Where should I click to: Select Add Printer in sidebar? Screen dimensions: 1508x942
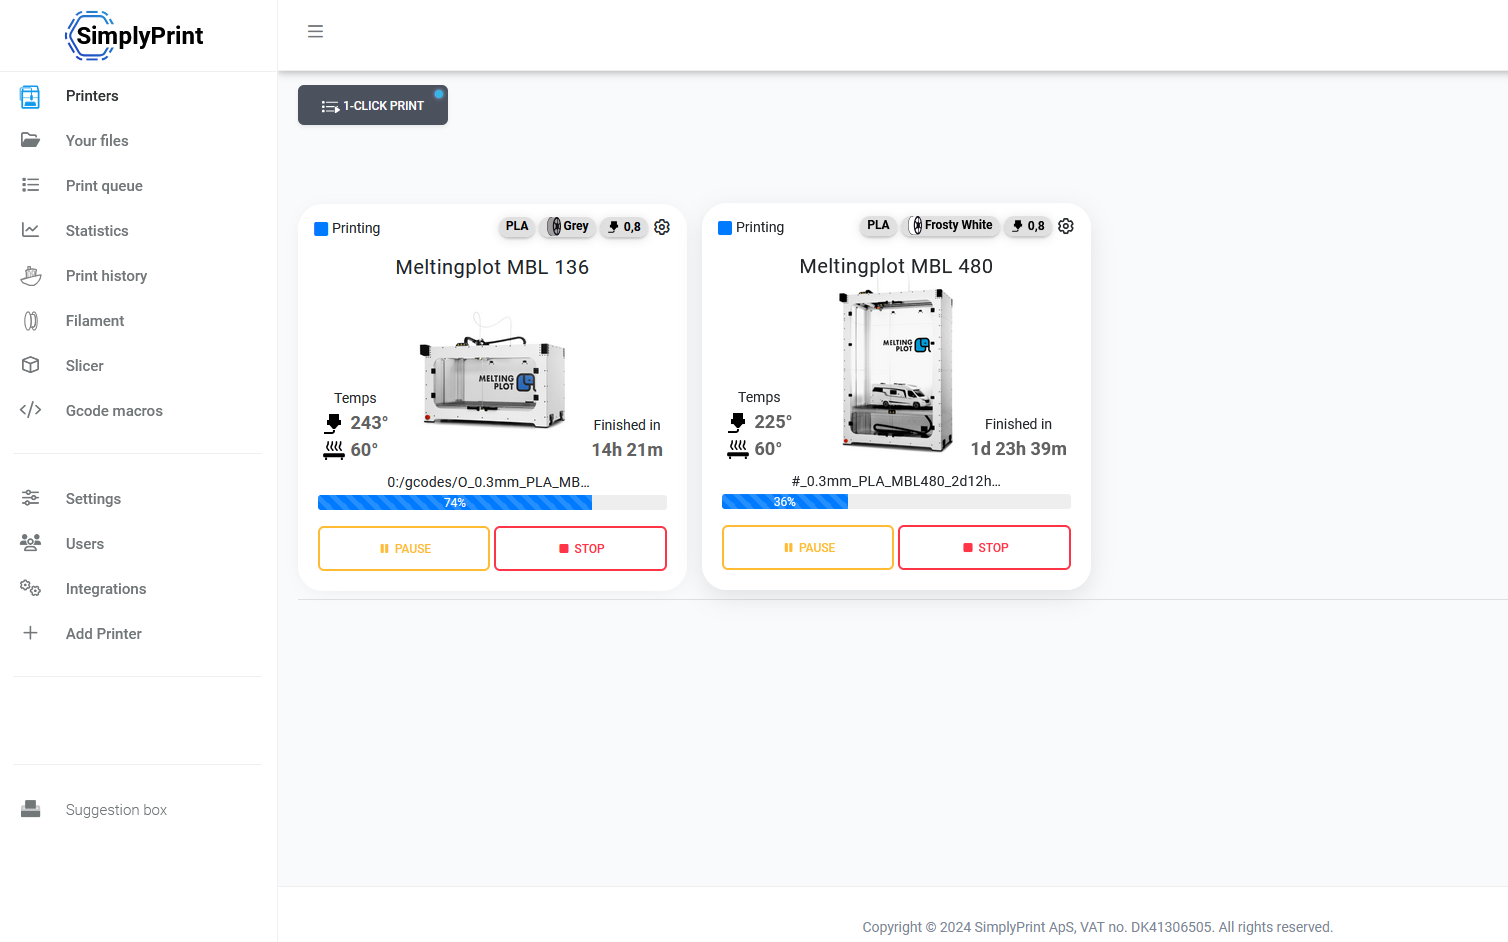pyautogui.click(x=104, y=634)
